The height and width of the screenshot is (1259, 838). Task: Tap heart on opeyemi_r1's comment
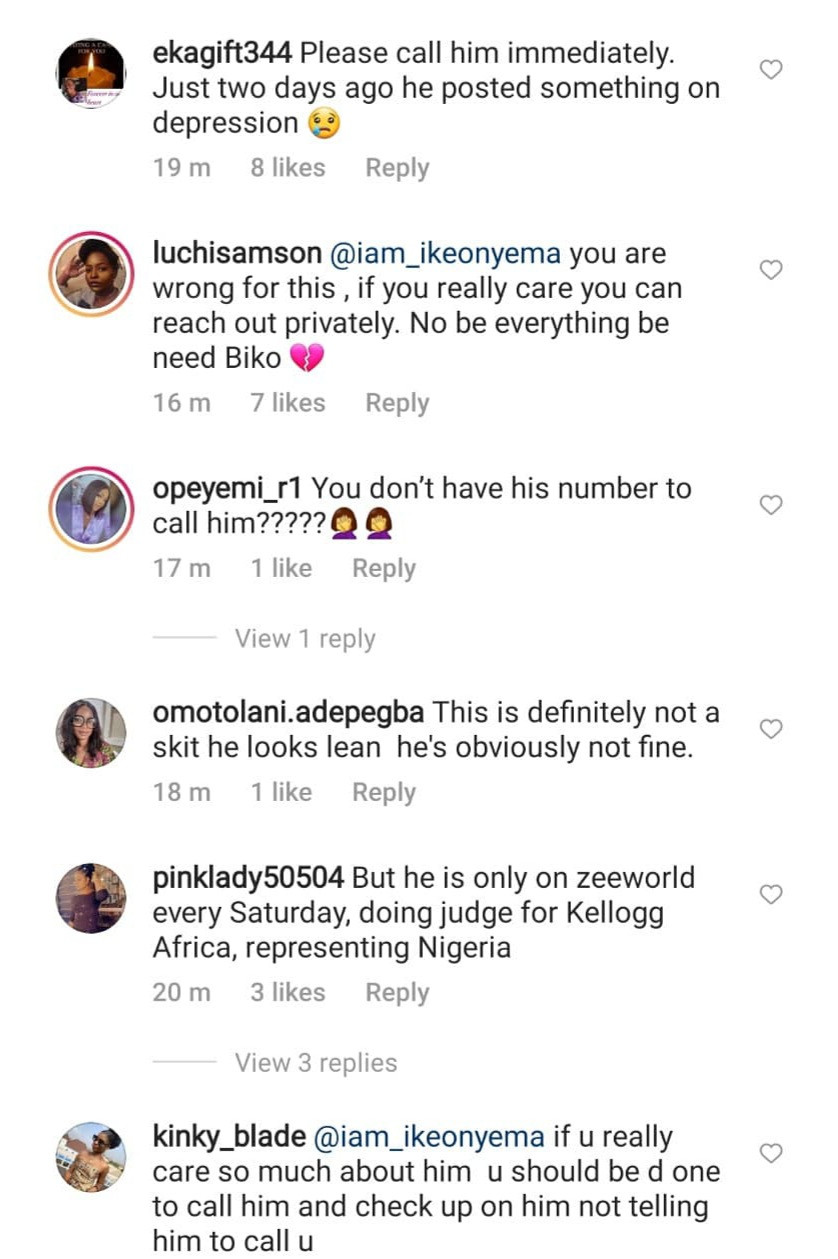[771, 505]
